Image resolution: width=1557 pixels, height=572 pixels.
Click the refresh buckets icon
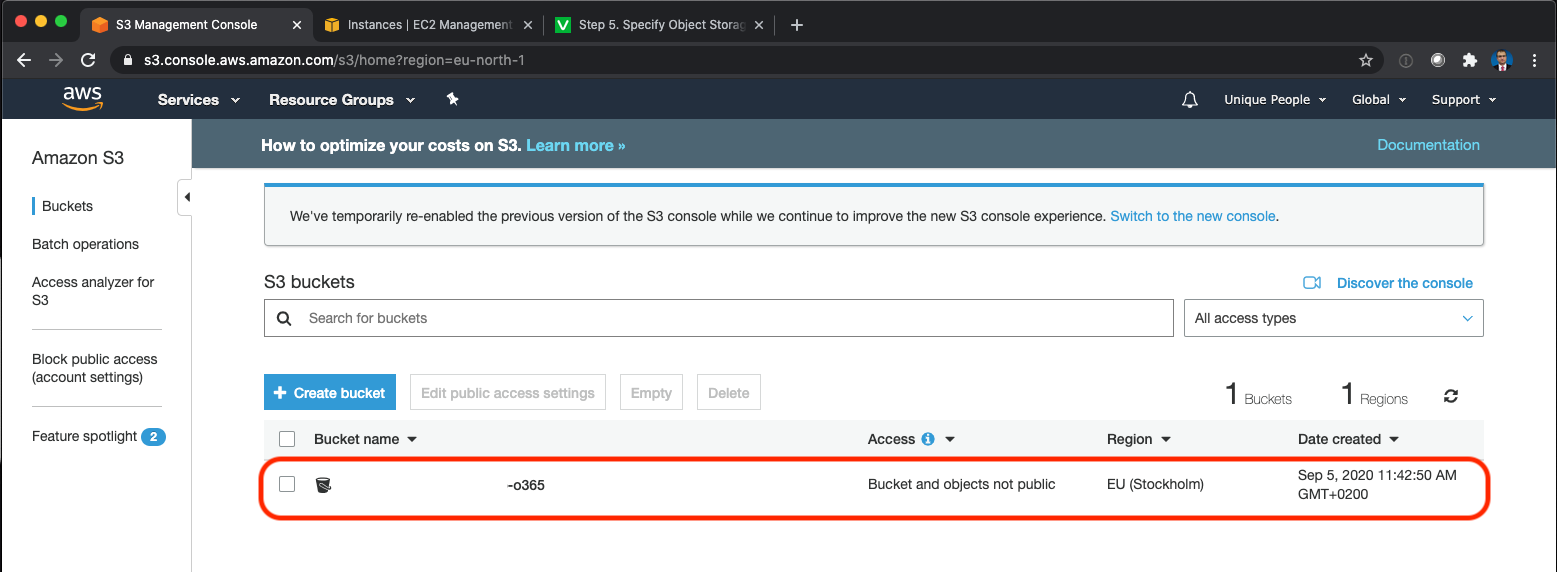click(1451, 396)
